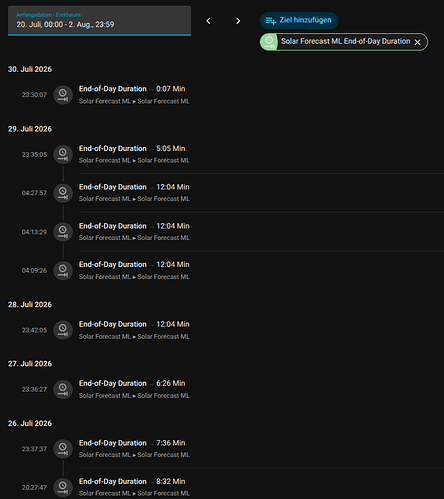The width and height of the screenshot is (444, 499).
Task: Remove Solar Forecast ML End-of-Day Duration chip
Action: pyautogui.click(x=417, y=42)
